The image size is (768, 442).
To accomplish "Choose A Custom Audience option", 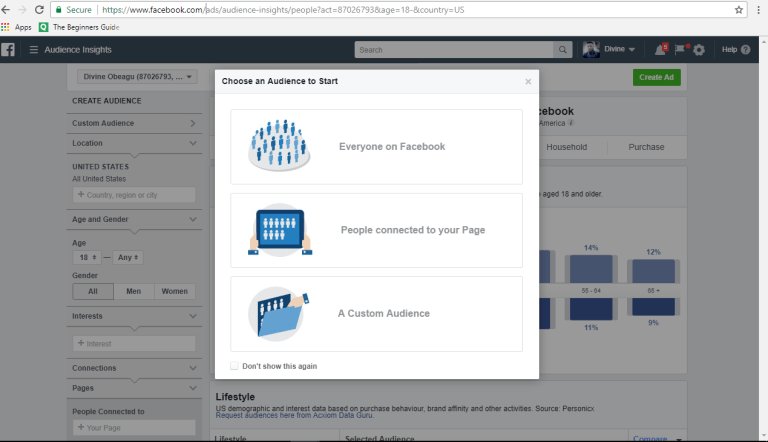I will (376, 314).
